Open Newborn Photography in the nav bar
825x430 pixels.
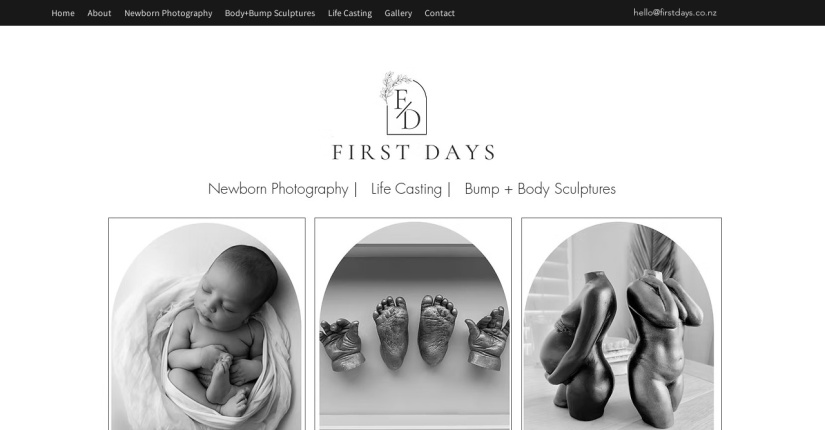(x=168, y=13)
